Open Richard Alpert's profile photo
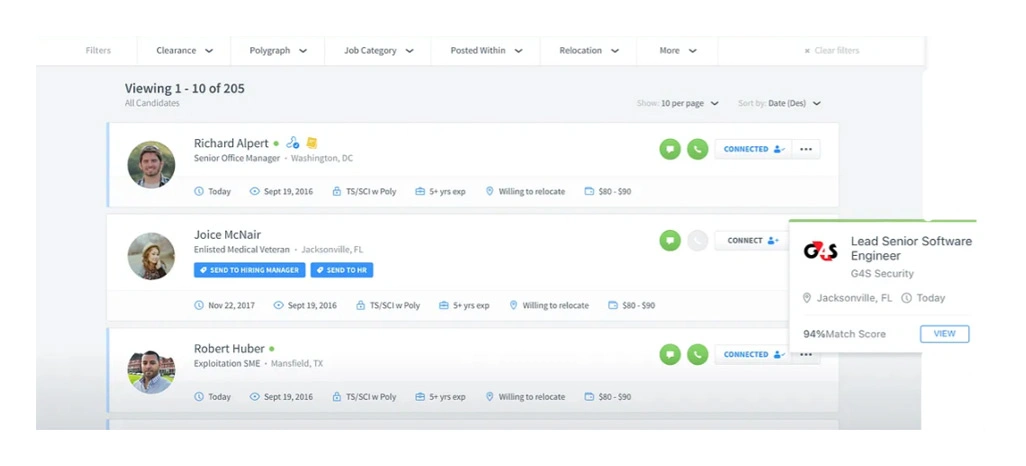Image resolution: width=1026 pixels, height=466 pixels. click(x=151, y=164)
